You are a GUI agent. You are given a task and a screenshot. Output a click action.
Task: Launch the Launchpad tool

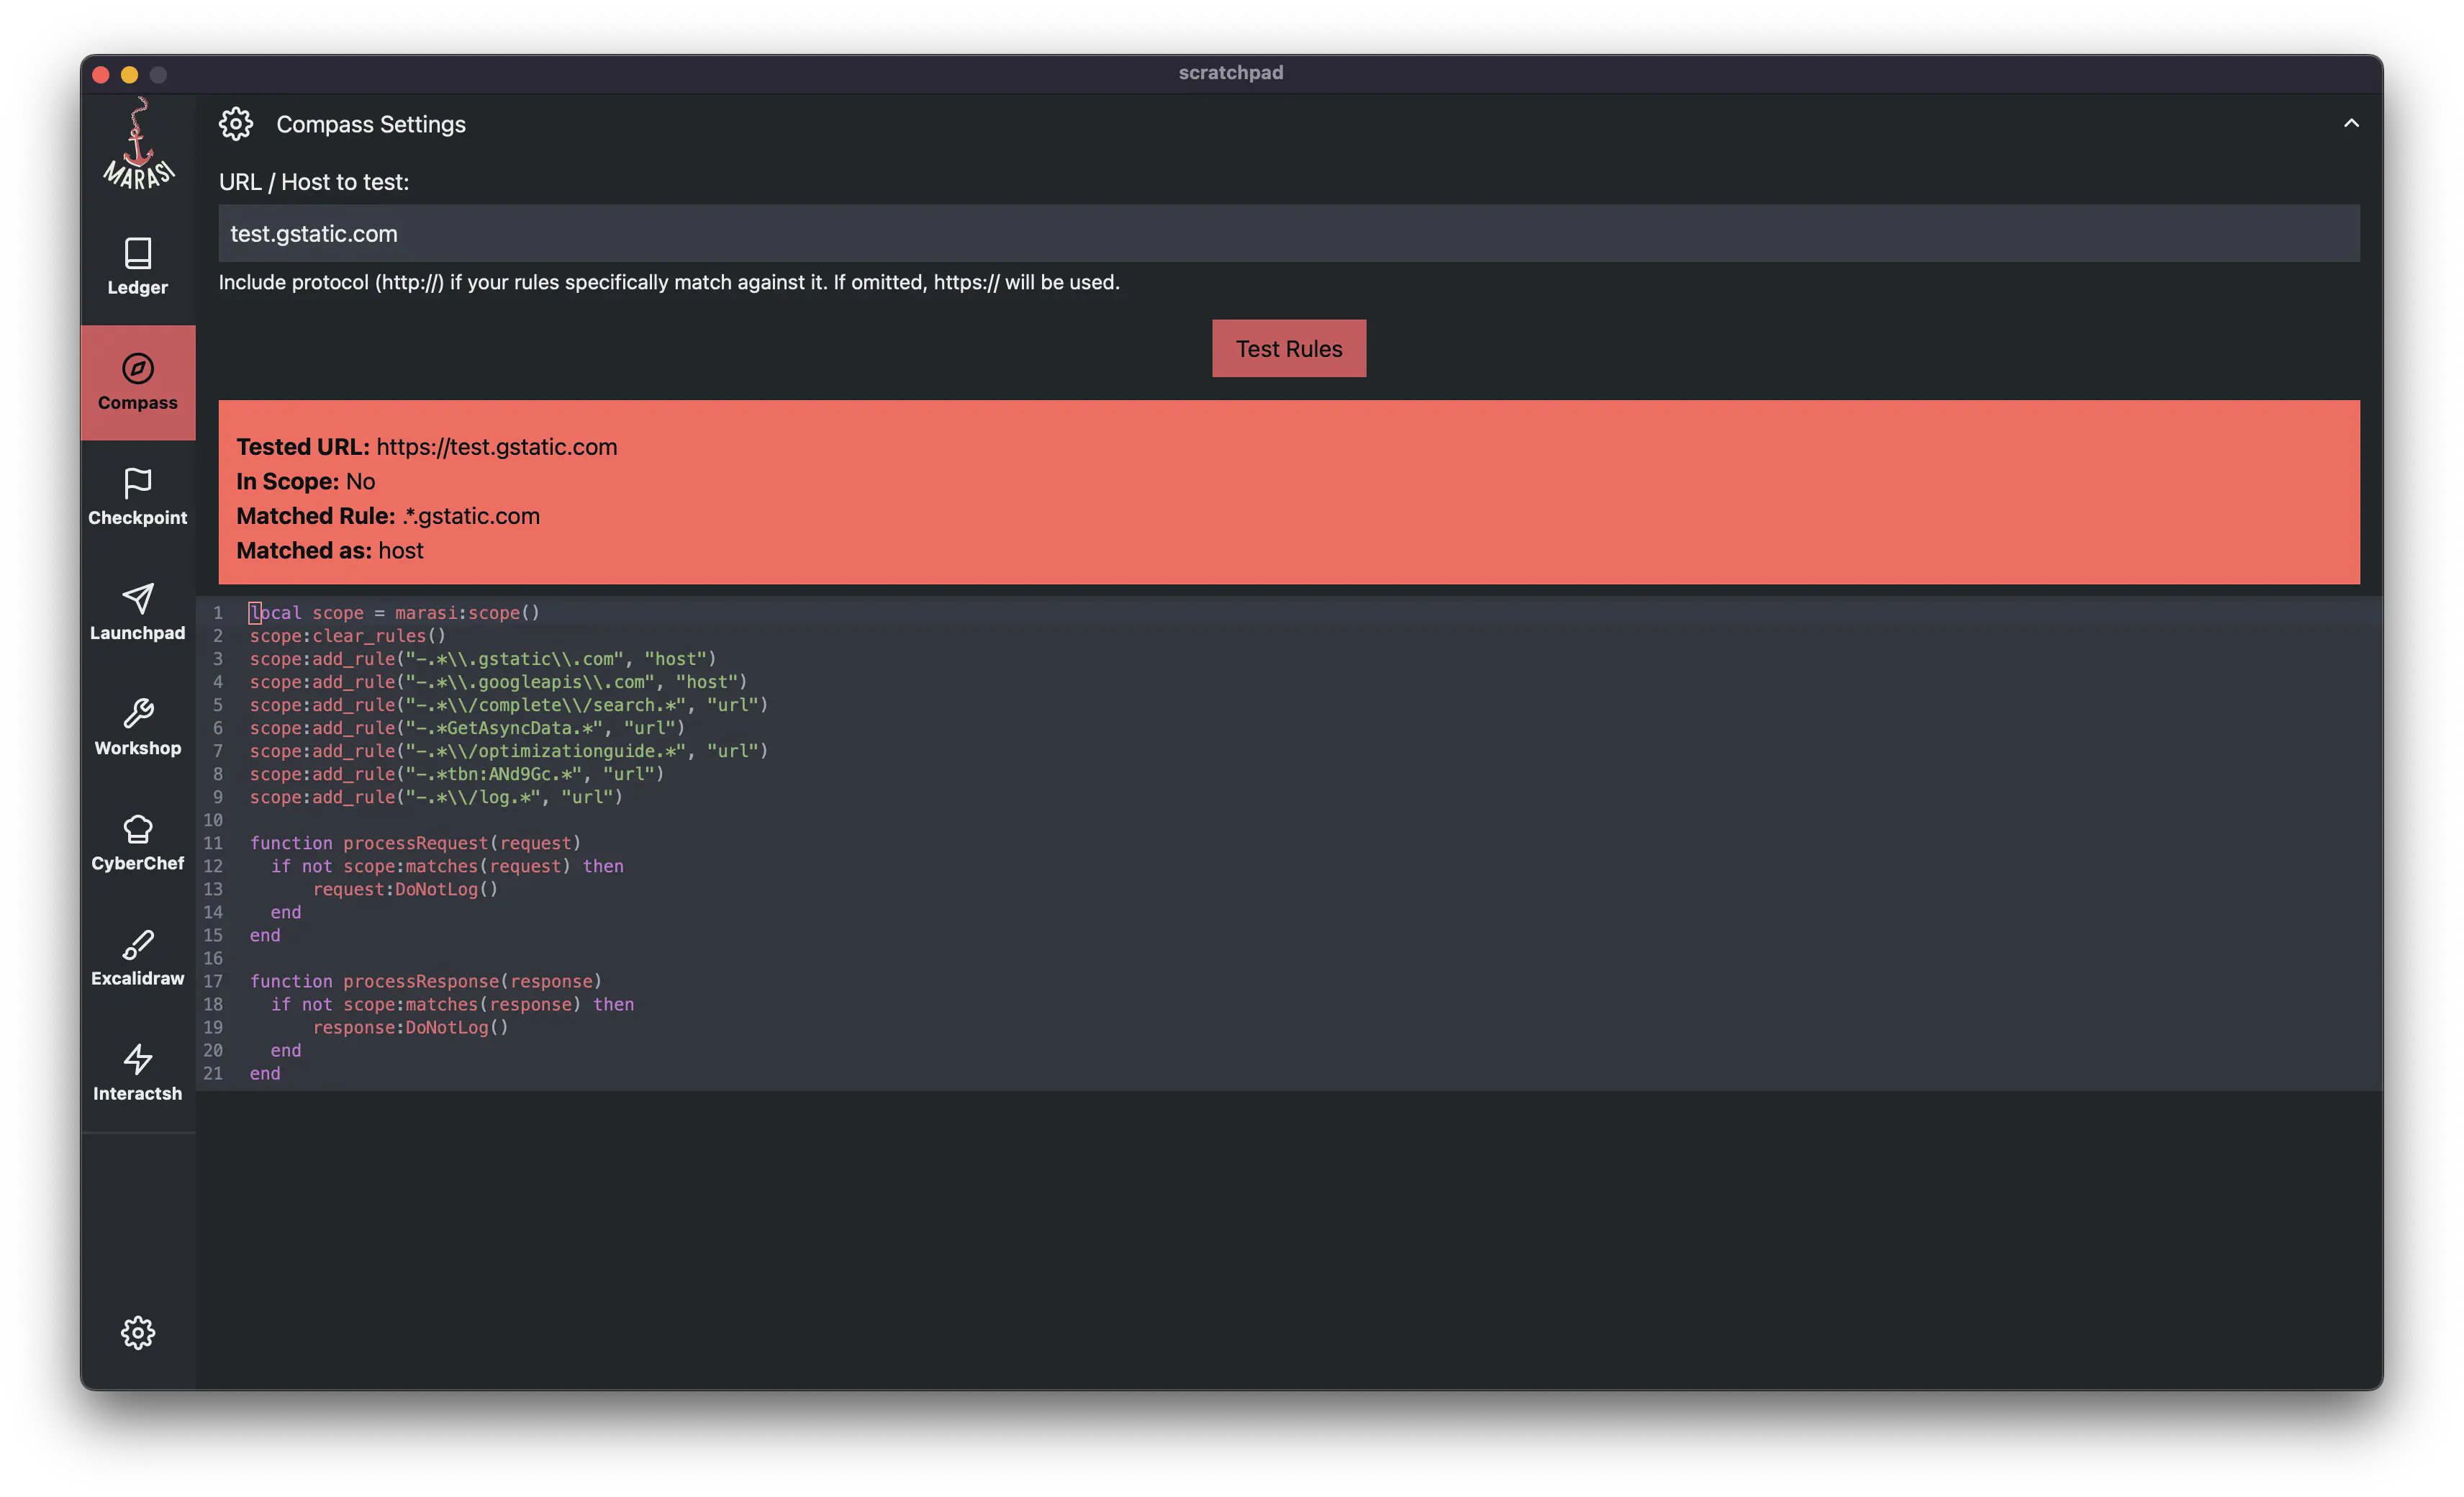pyautogui.click(x=137, y=612)
